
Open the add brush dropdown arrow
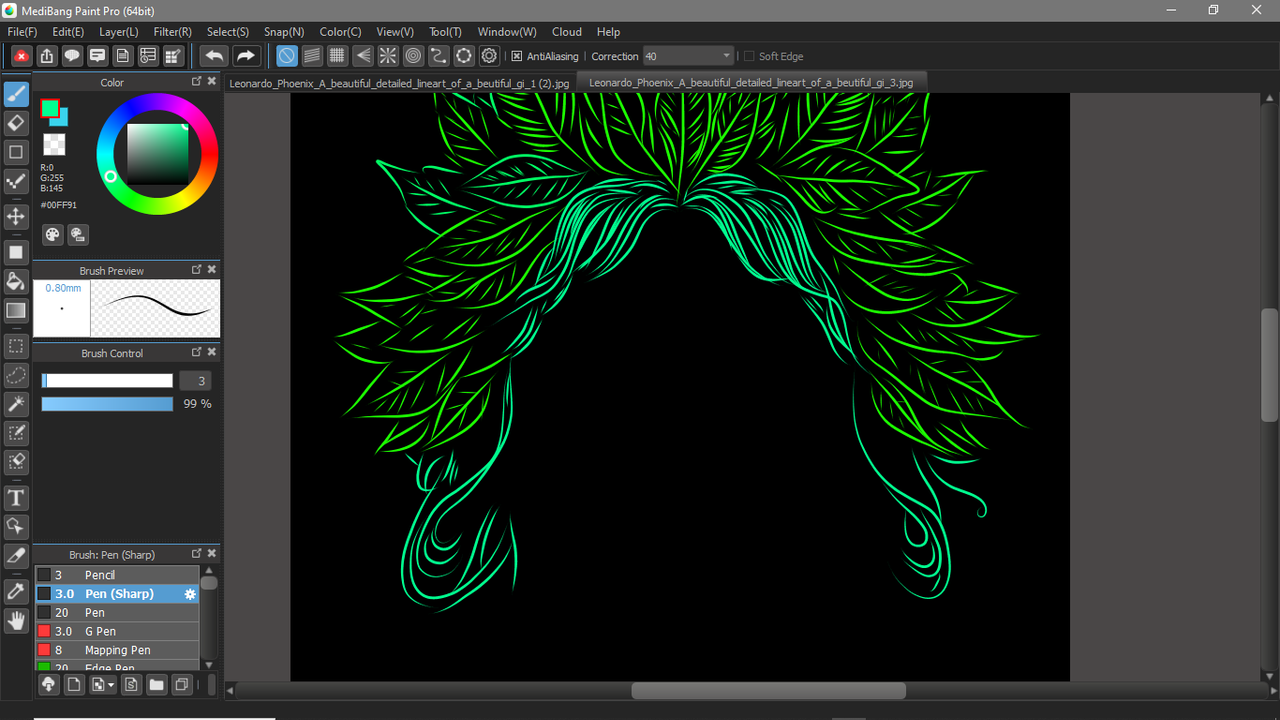(111, 685)
